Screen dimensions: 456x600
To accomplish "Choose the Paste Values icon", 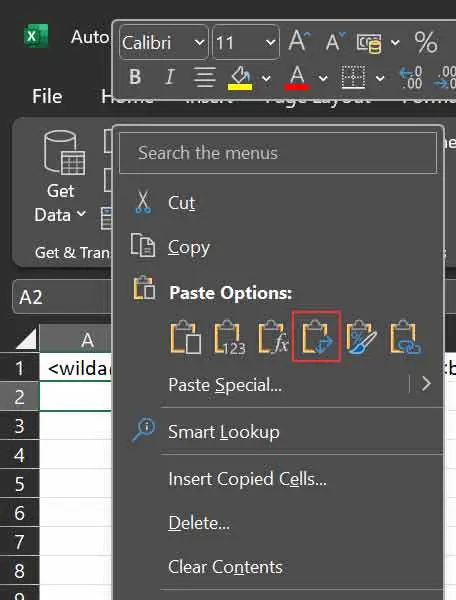I will click(229, 337).
